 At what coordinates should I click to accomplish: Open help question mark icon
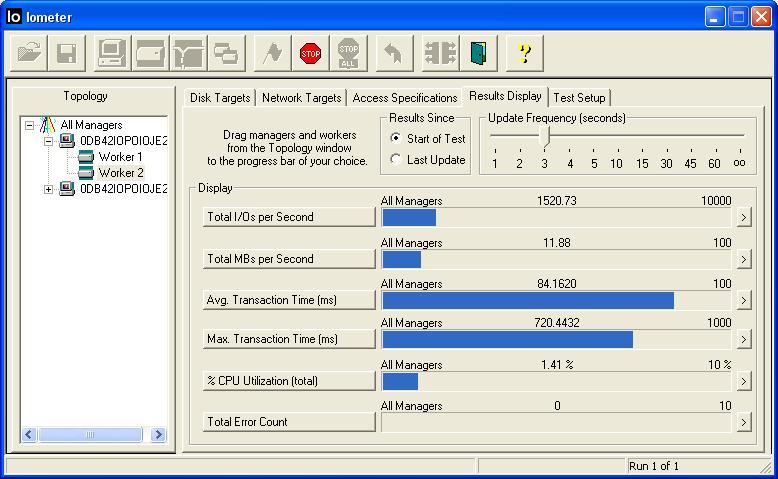tap(524, 53)
